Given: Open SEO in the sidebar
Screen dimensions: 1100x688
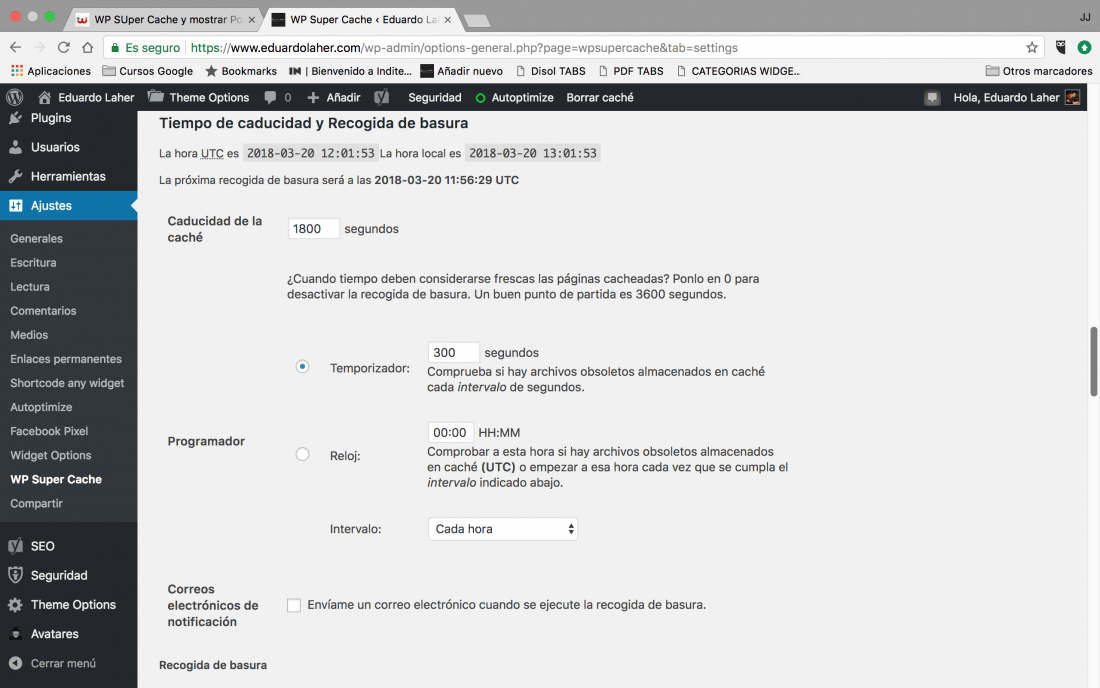Looking at the screenshot, I should tap(69, 546).
